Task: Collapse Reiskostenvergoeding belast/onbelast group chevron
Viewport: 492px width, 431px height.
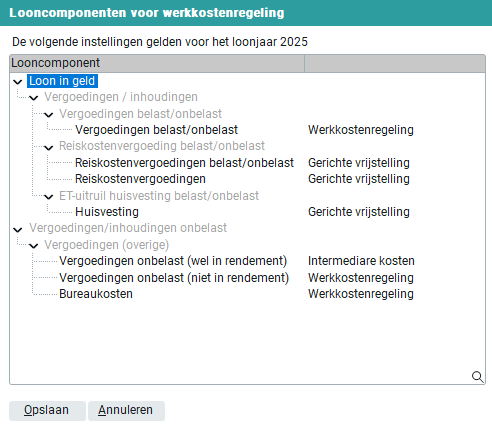Action: click(49, 147)
